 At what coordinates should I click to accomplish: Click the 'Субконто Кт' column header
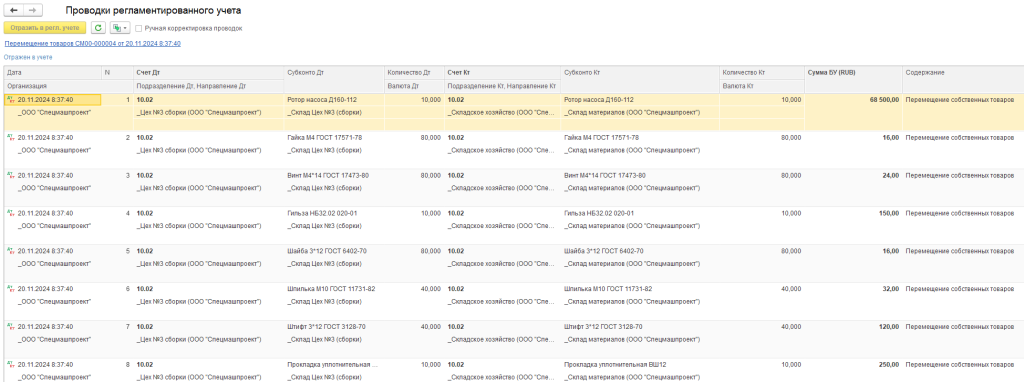pos(640,72)
